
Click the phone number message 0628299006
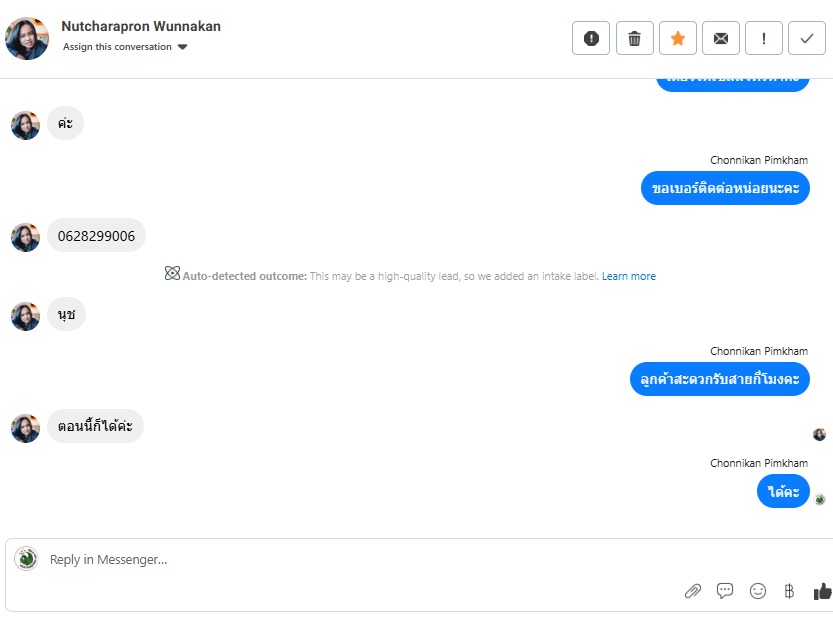coord(96,236)
